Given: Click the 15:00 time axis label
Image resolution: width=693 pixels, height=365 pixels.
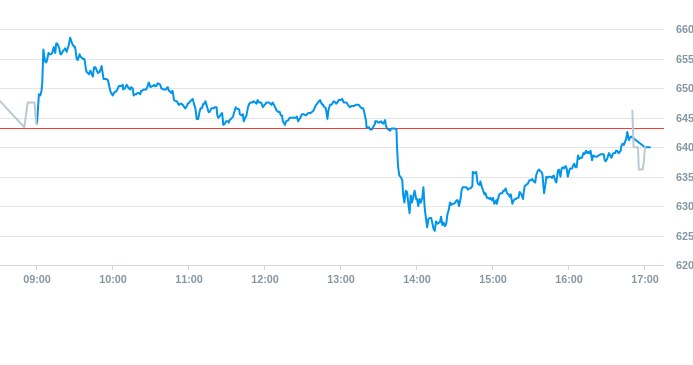Looking at the screenshot, I should 493,280.
